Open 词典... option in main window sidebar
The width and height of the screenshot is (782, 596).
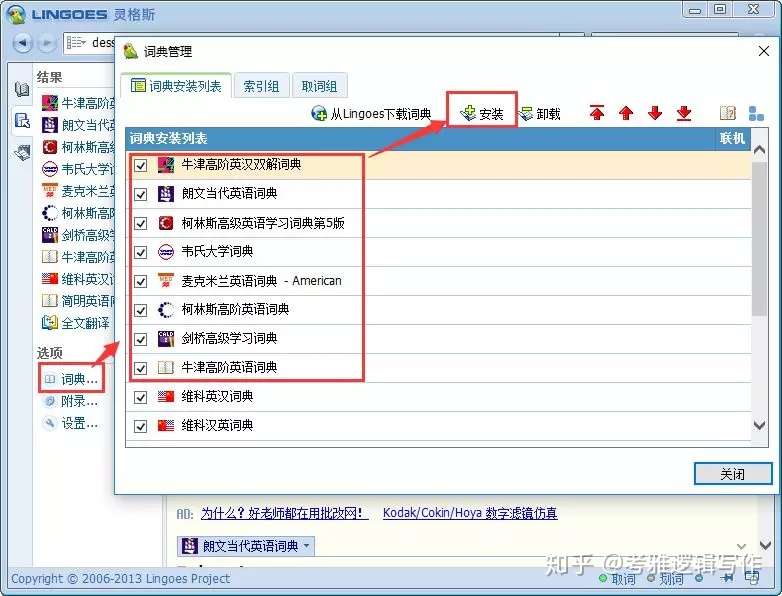pyautogui.click(x=73, y=379)
